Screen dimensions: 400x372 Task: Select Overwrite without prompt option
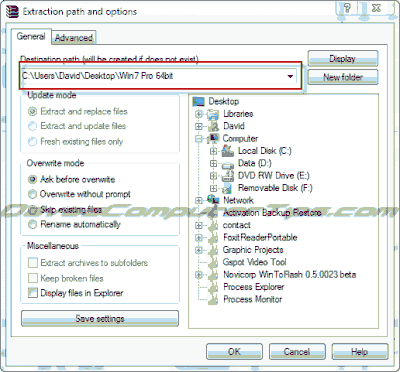32,194
